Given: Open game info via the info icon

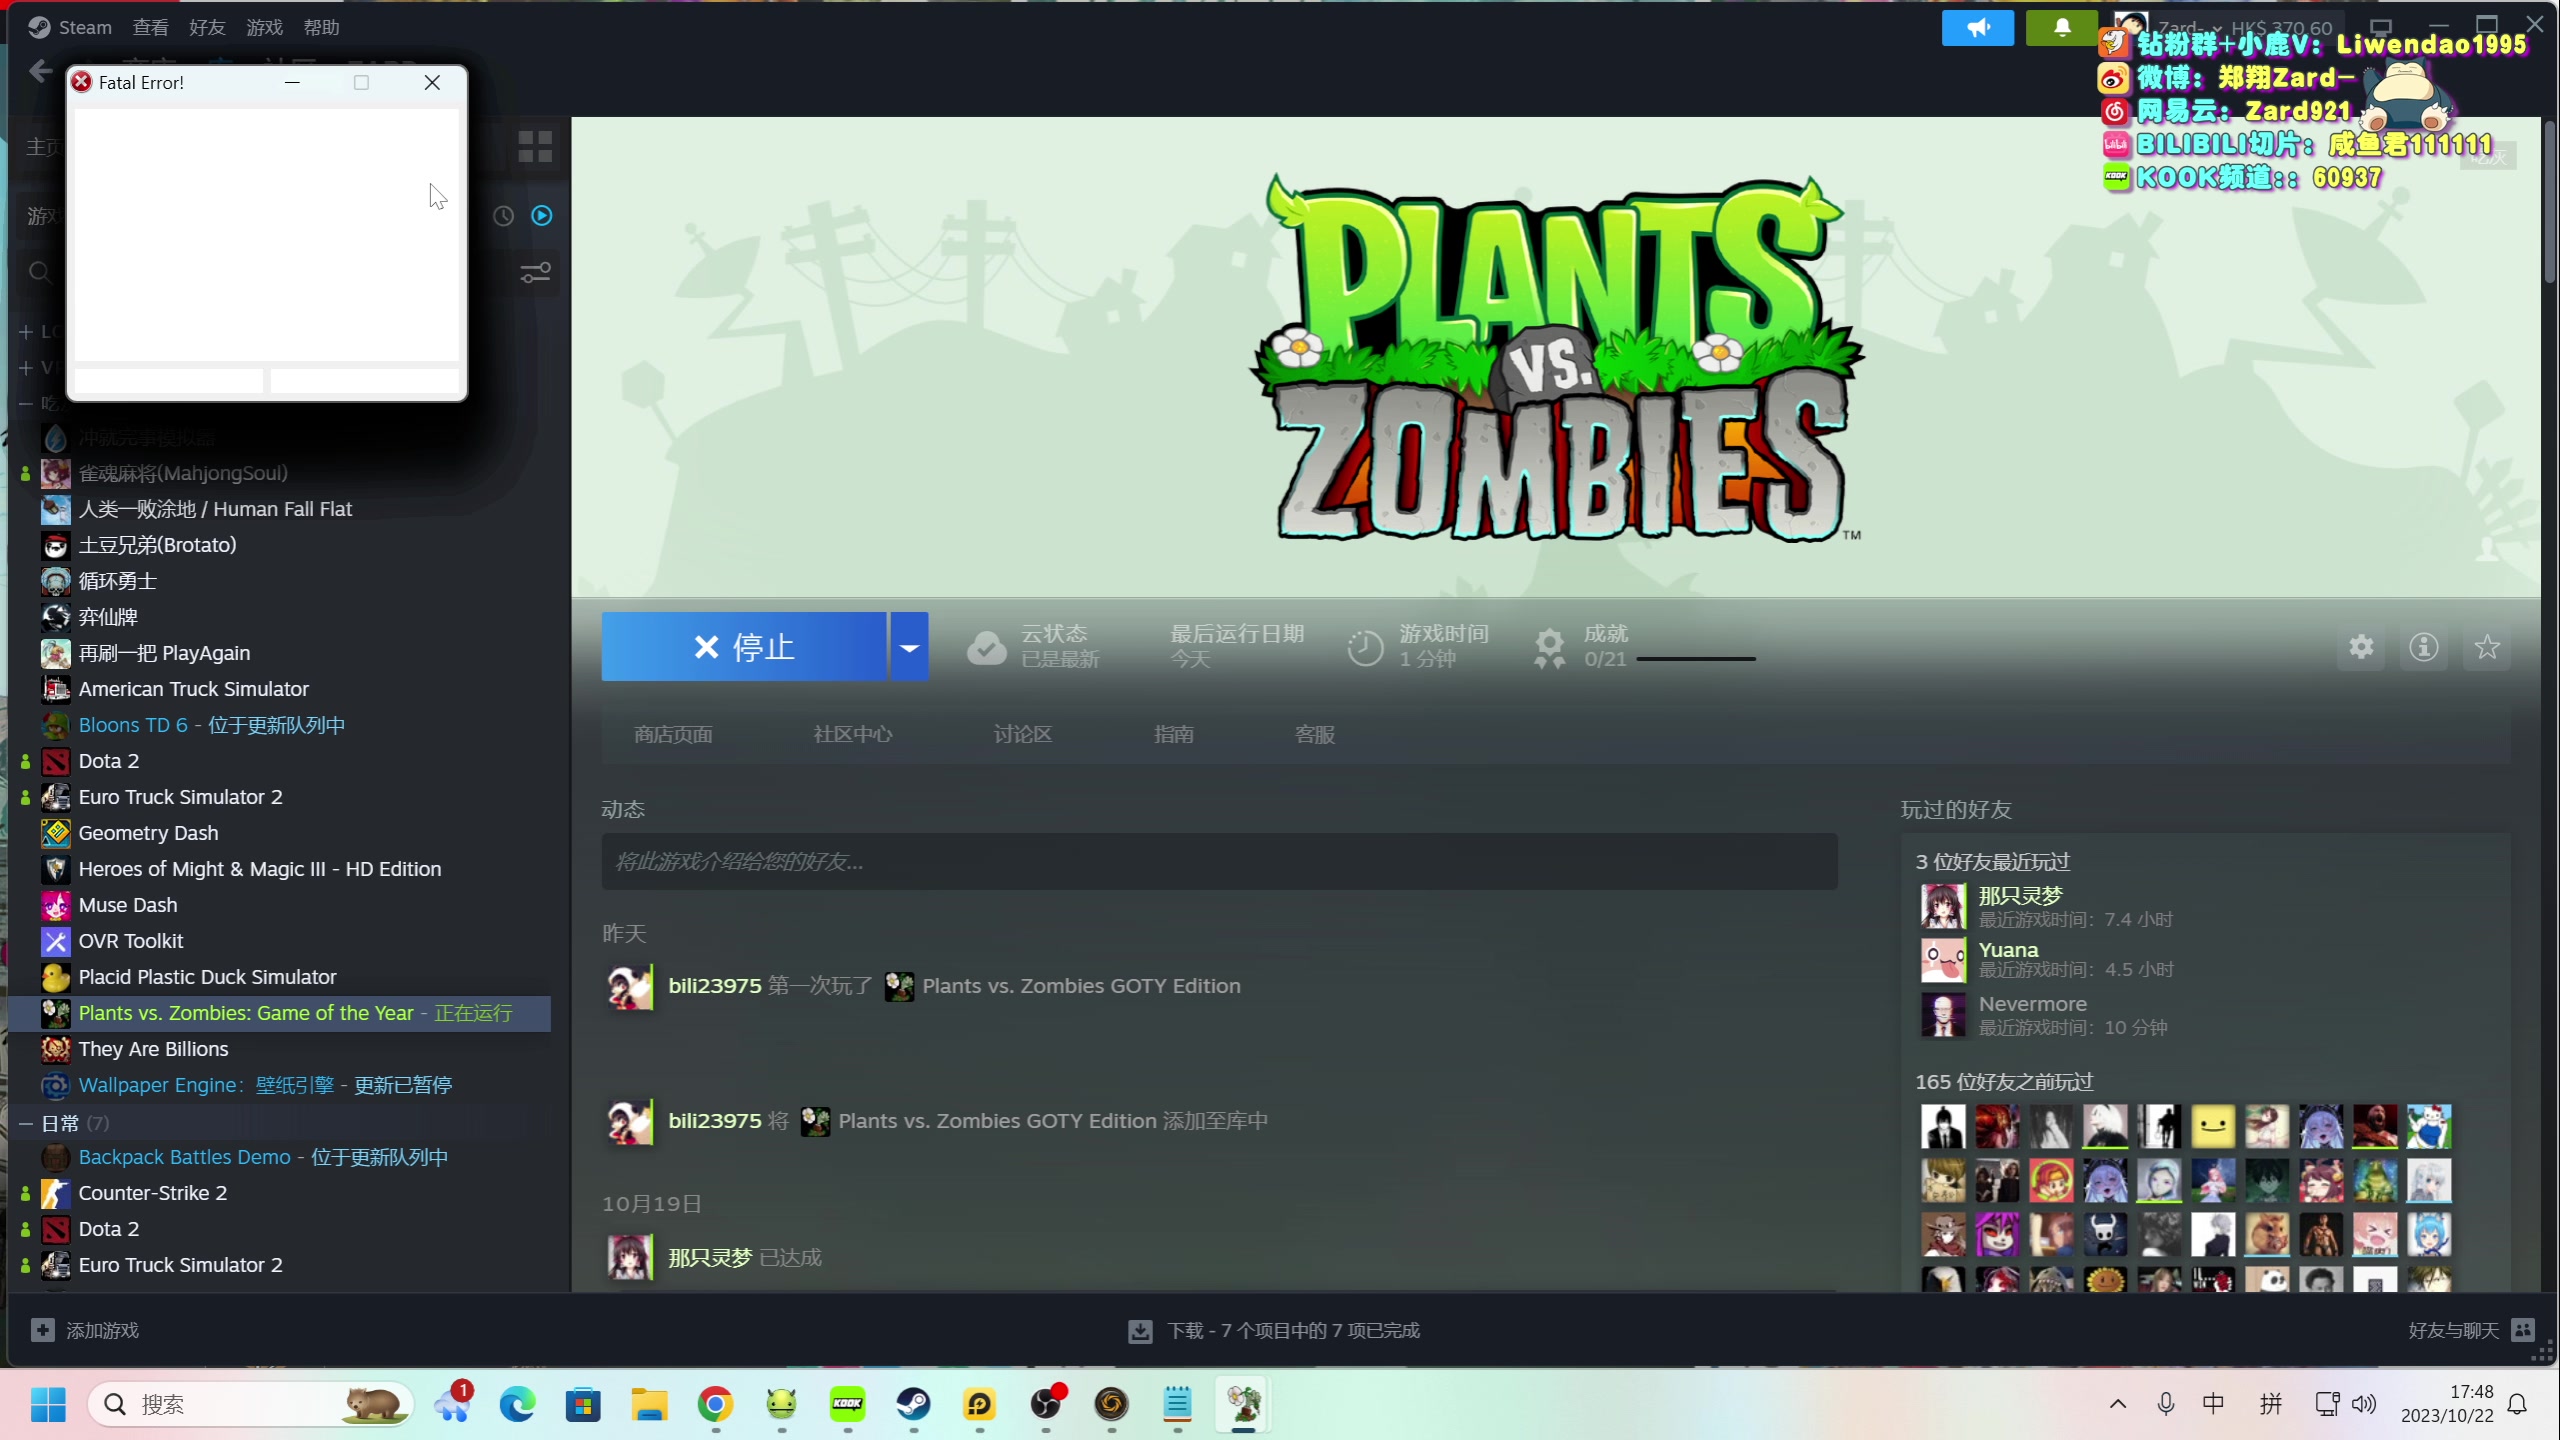Looking at the screenshot, I should tap(2423, 647).
